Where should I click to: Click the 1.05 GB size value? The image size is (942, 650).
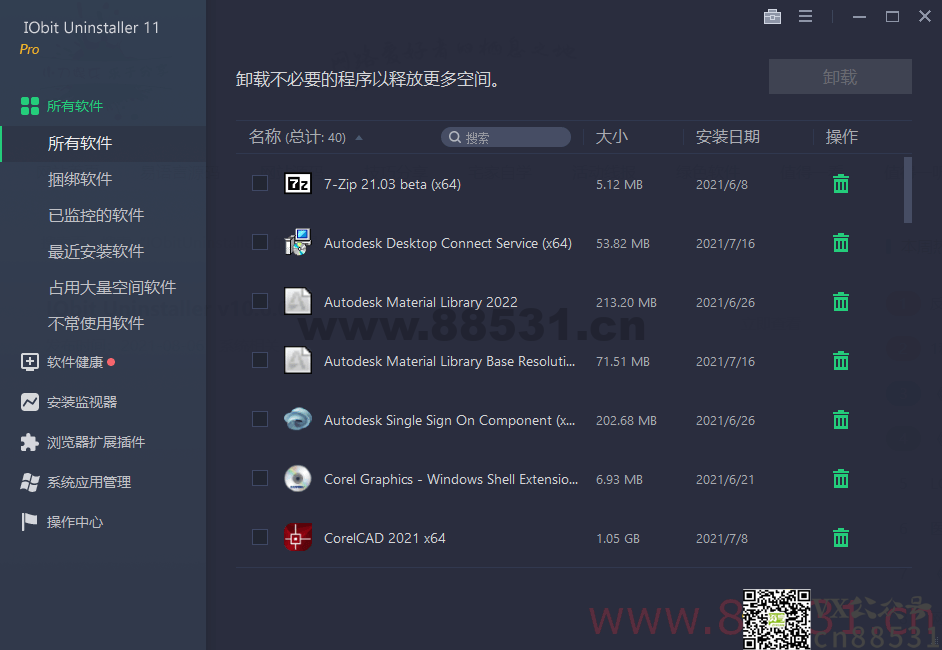[618, 539]
